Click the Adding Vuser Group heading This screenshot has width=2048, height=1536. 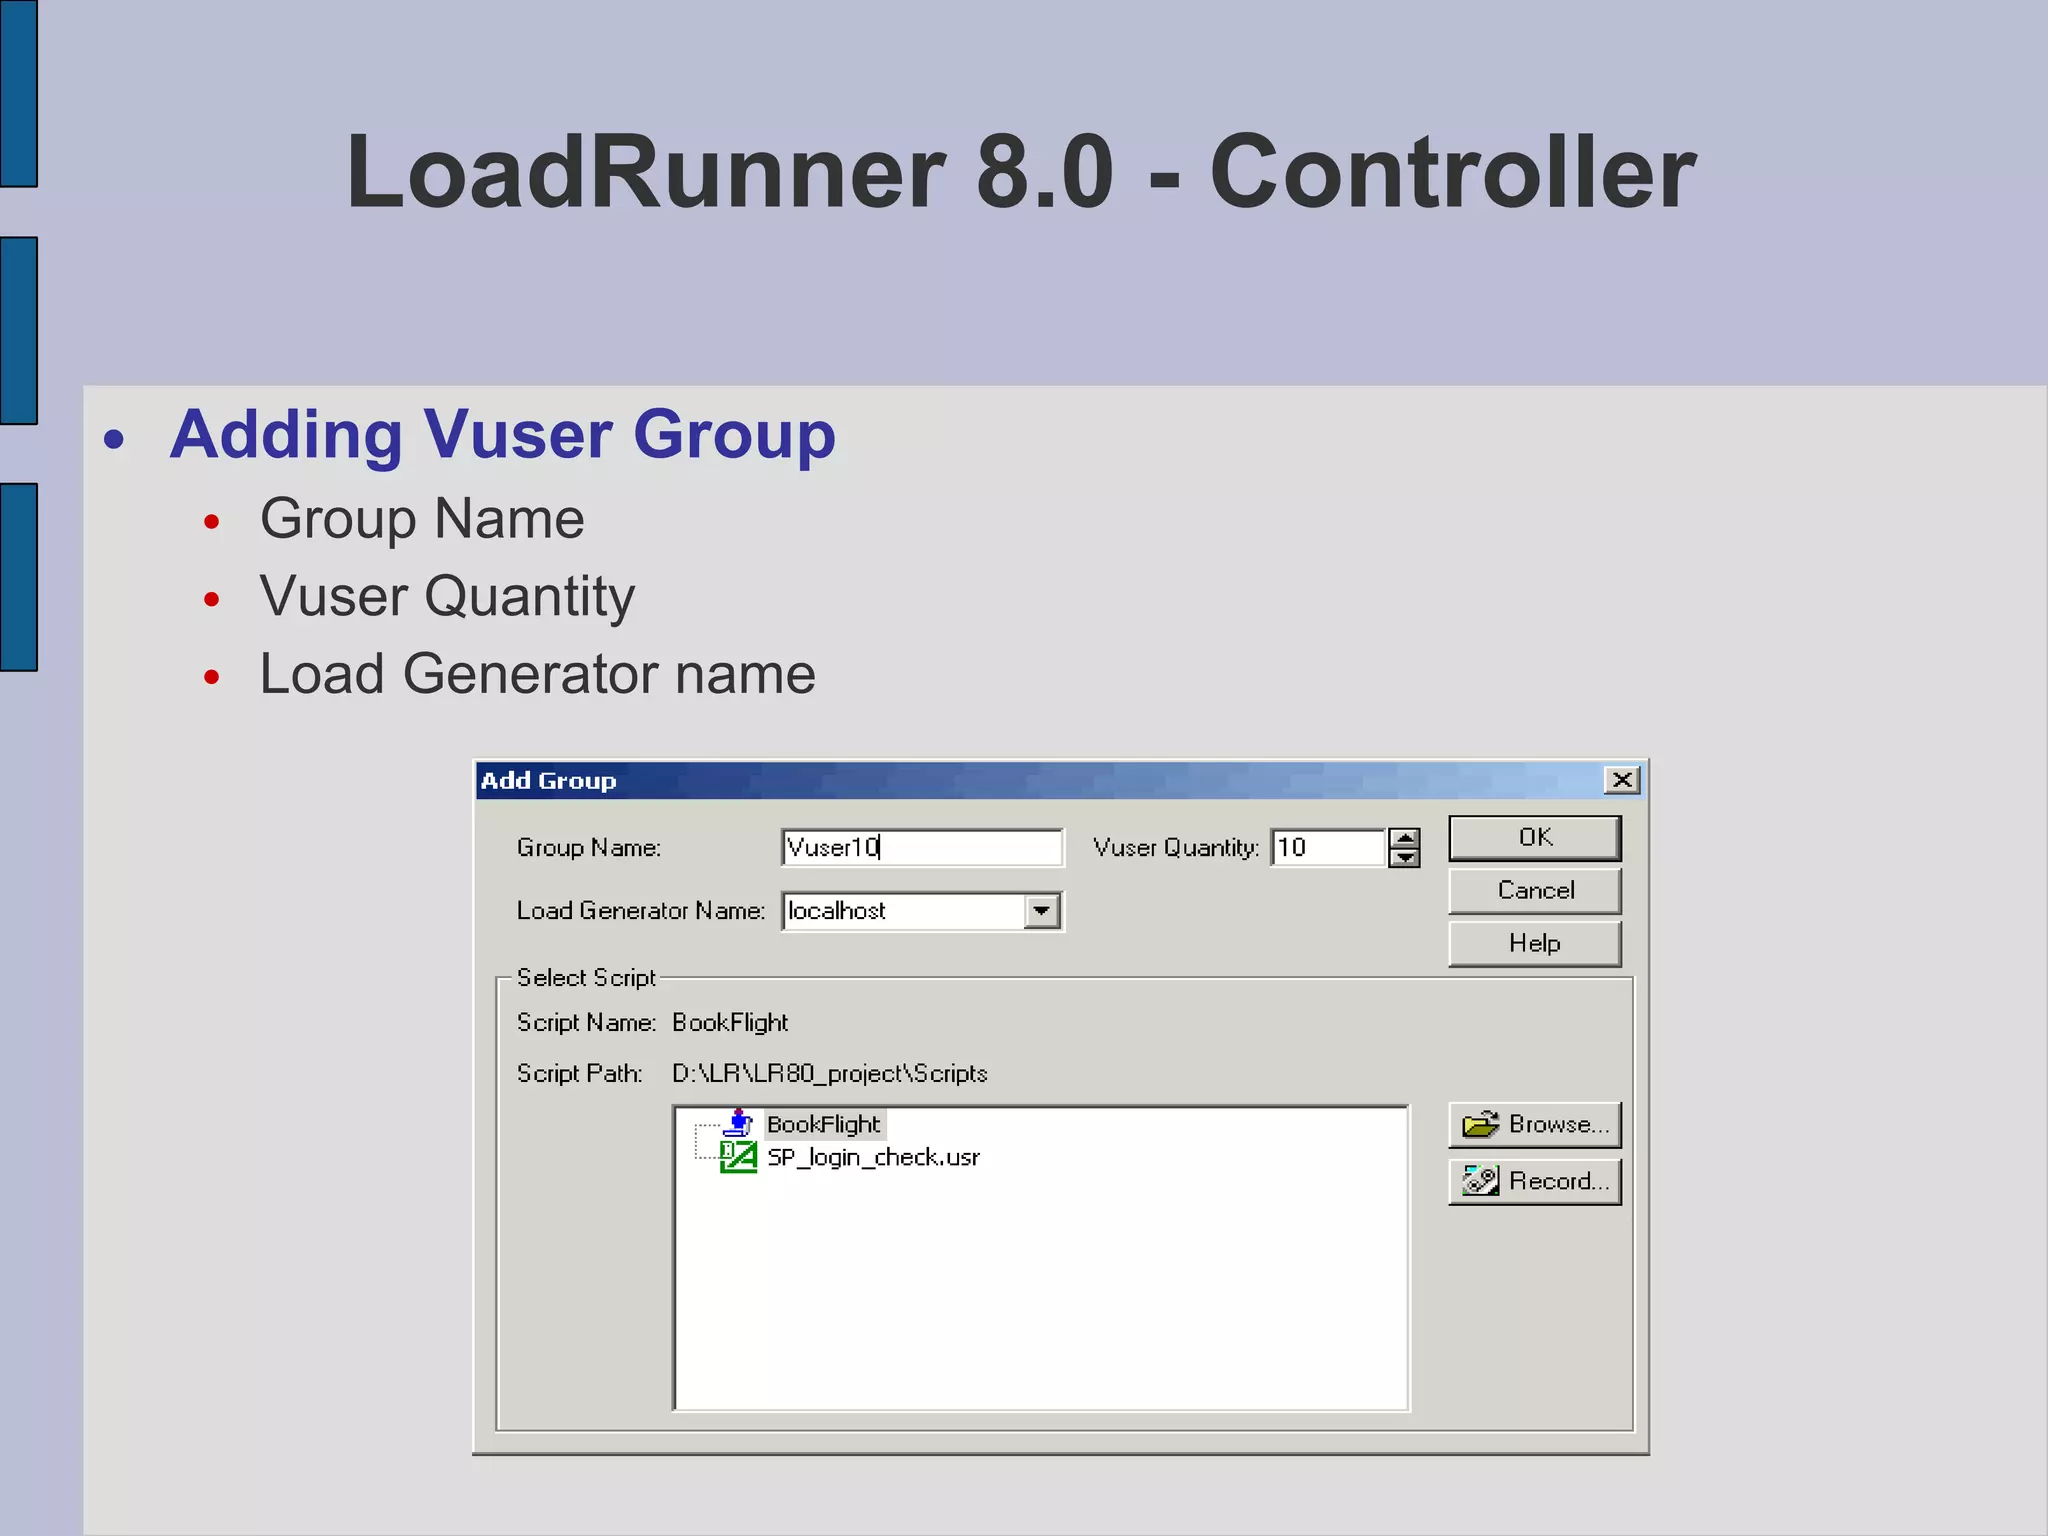coord(503,434)
